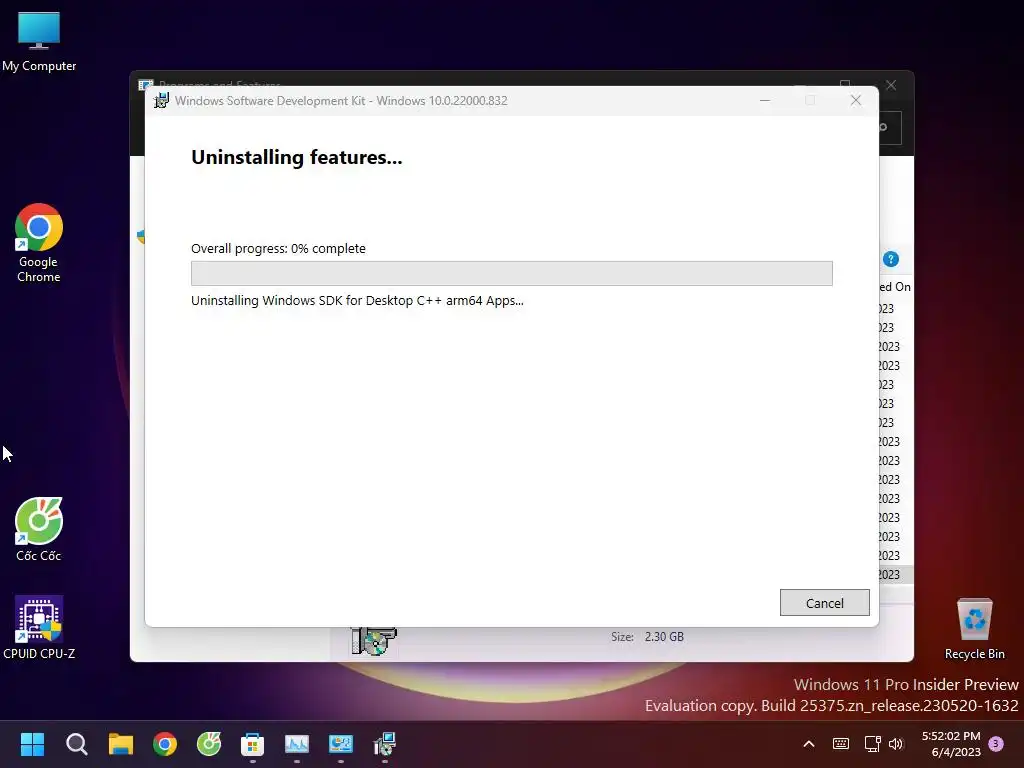Click the SDK installer title bar icon
The height and width of the screenshot is (768, 1024).
coord(161,101)
